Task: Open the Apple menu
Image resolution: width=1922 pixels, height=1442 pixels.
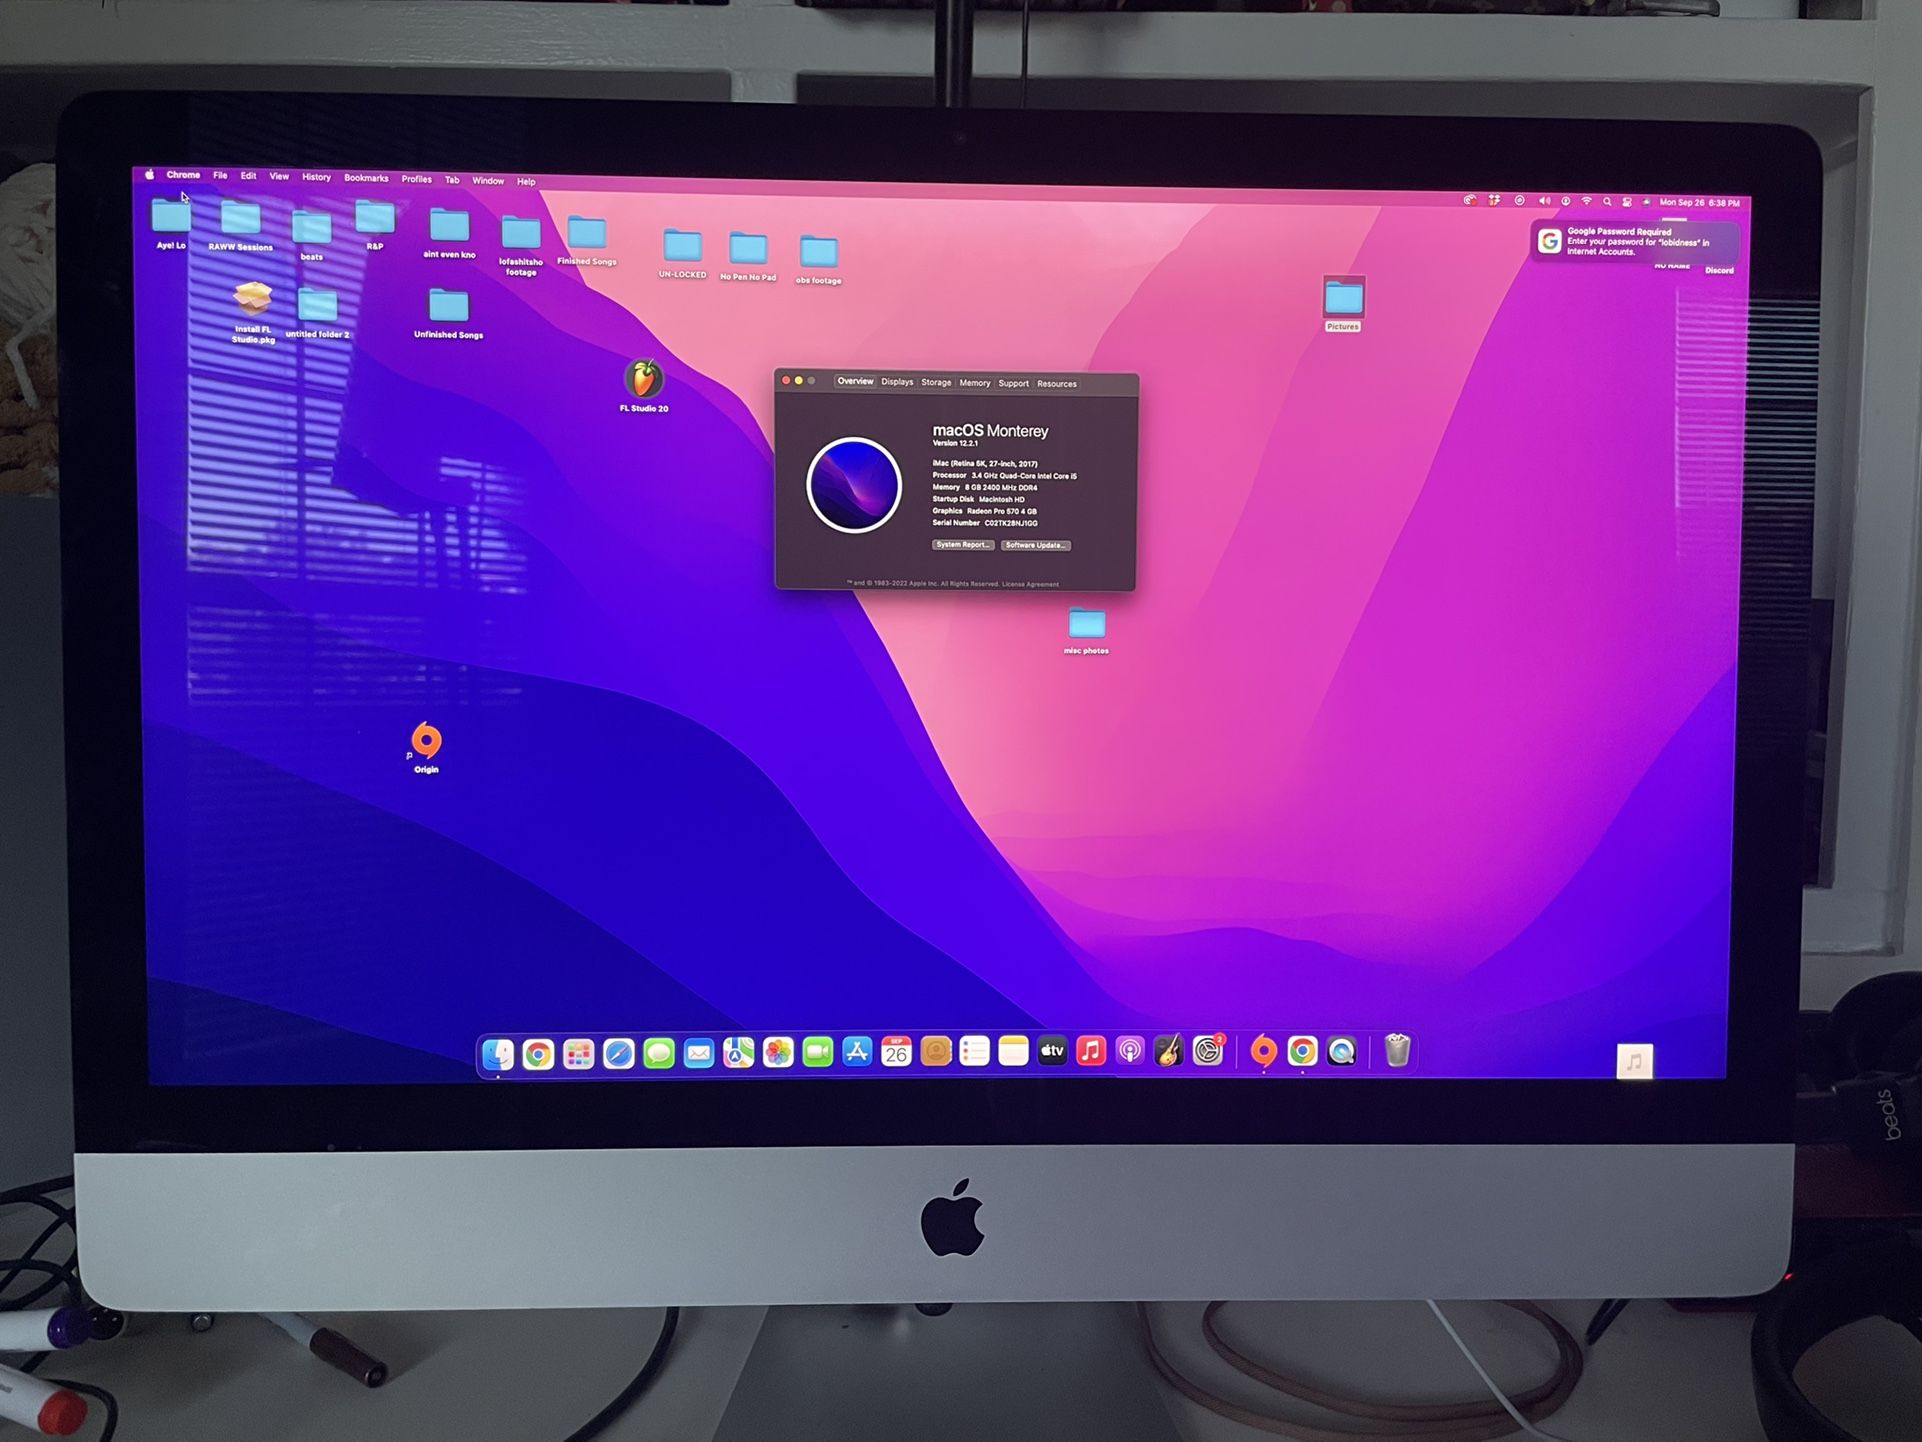Action: click(149, 174)
